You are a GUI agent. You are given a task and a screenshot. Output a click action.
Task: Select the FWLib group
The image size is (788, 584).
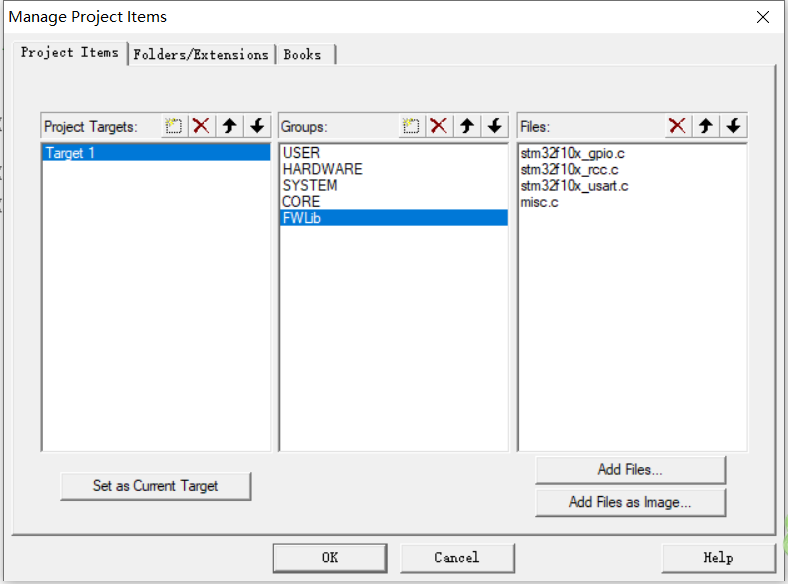(x=393, y=218)
